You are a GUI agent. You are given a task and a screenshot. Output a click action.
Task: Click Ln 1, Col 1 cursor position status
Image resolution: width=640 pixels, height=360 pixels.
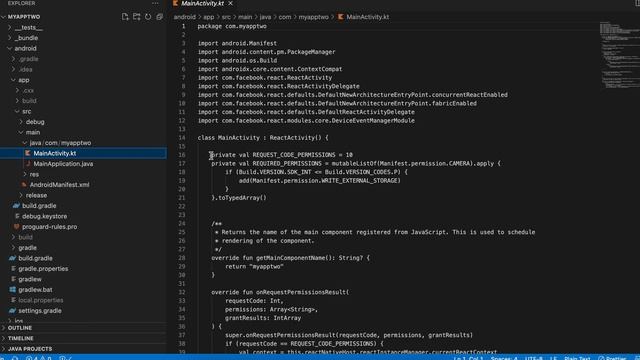pos(468,358)
